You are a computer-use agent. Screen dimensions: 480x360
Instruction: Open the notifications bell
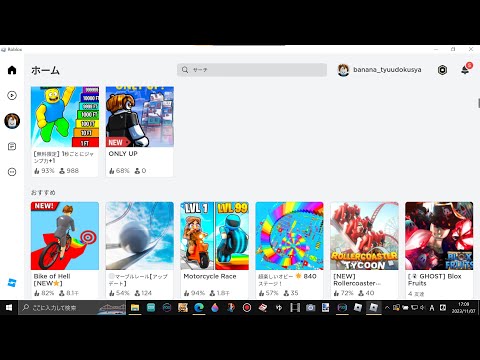pyautogui.click(x=465, y=70)
